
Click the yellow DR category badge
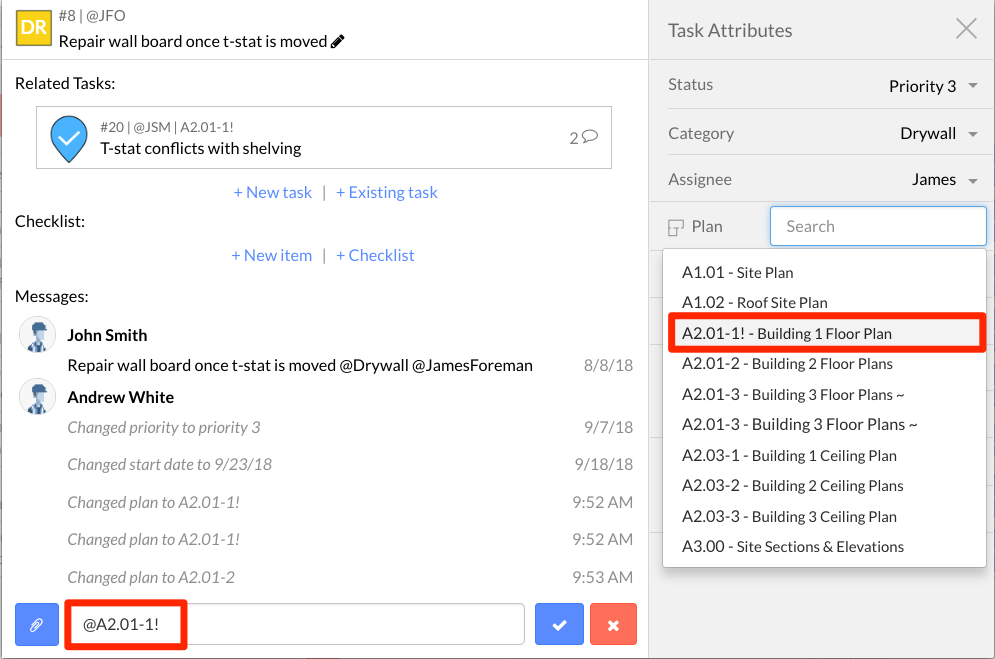(34, 27)
